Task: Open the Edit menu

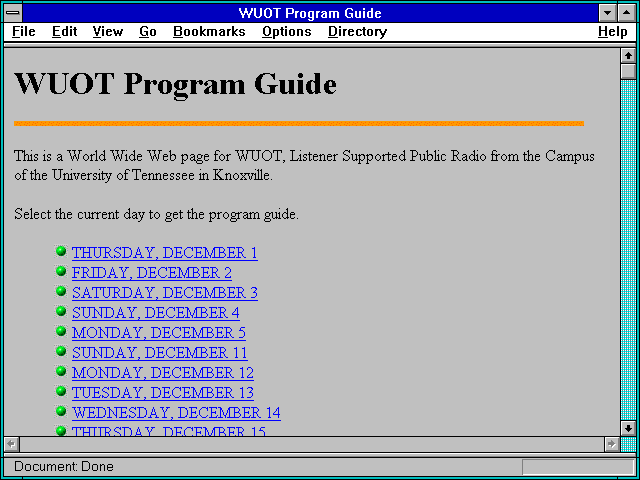Action: [64, 32]
